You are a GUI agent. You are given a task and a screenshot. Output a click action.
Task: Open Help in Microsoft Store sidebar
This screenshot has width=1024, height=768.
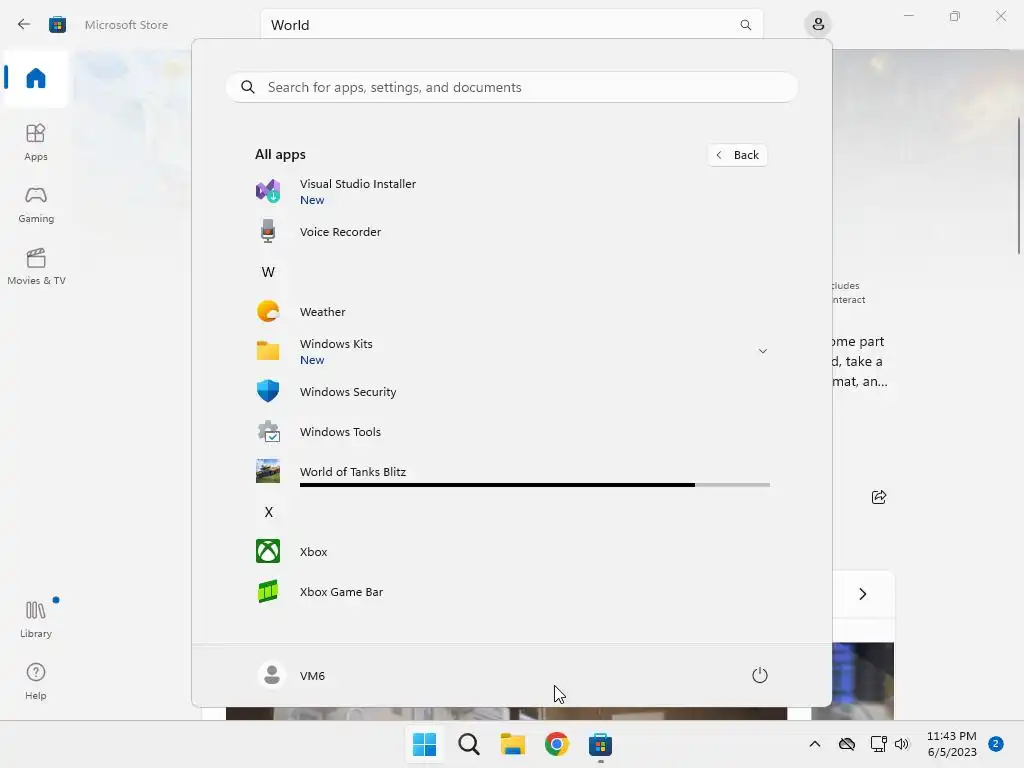coord(36,681)
